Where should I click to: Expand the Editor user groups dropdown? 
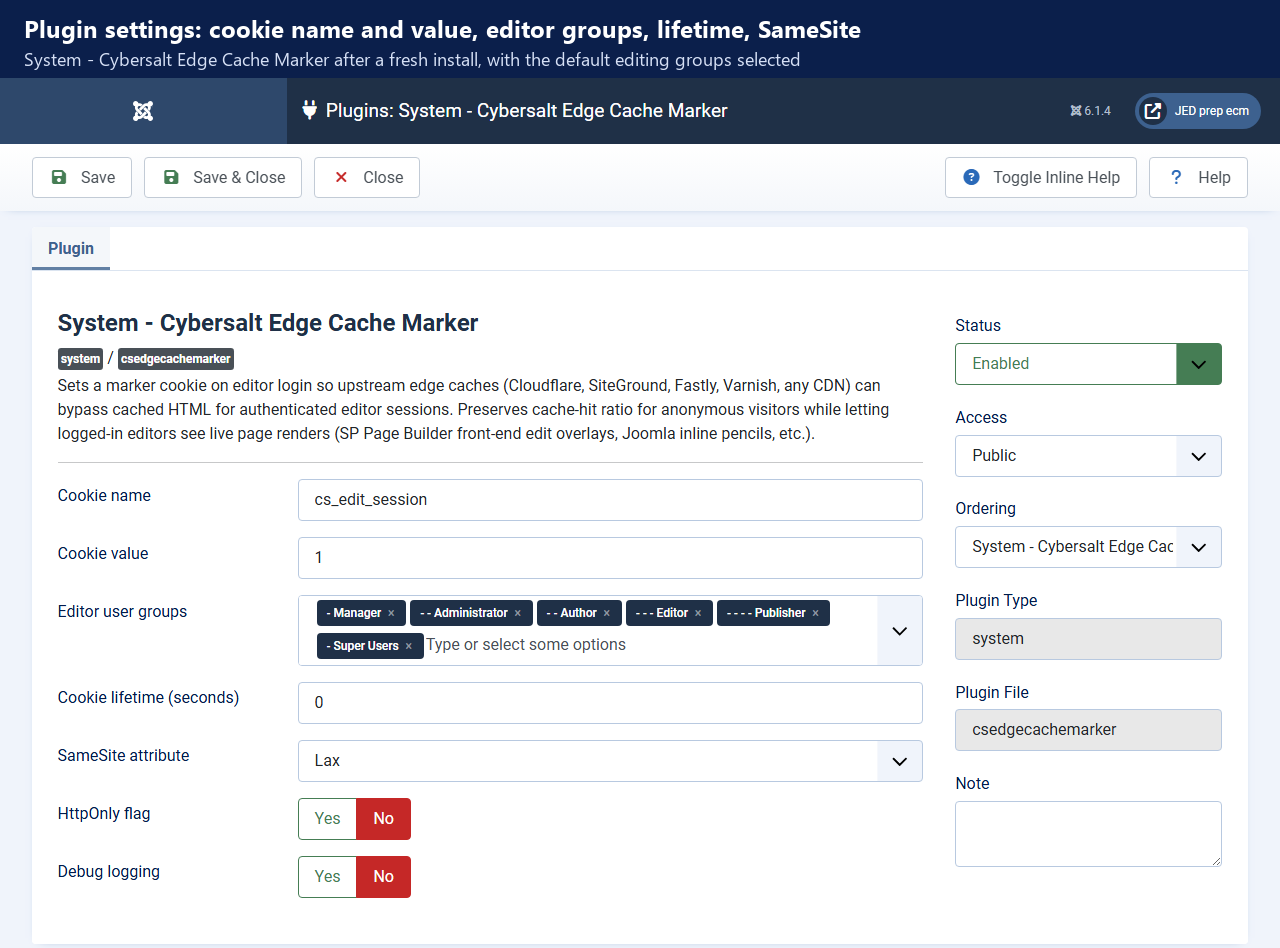click(x=900, y=631)
